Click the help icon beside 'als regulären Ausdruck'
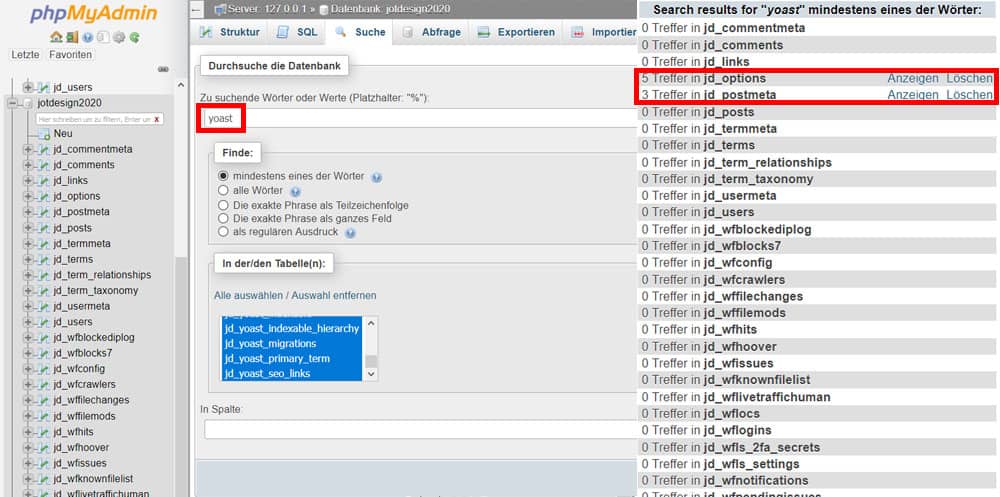Viewport: 1000px width, 497px height. (350, 233)
